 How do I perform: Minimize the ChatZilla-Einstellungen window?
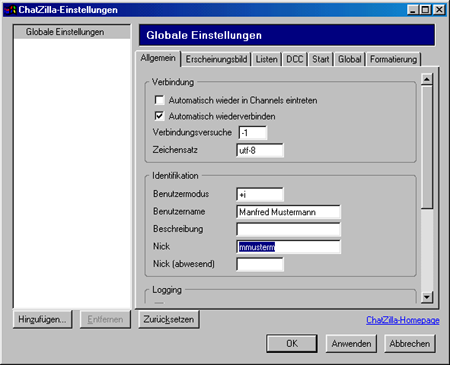pos(413,10)
